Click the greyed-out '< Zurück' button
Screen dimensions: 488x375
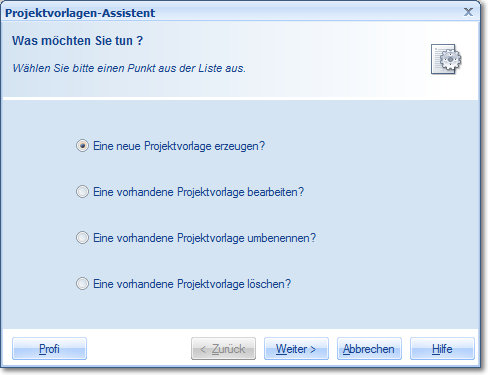pos(223,349)
